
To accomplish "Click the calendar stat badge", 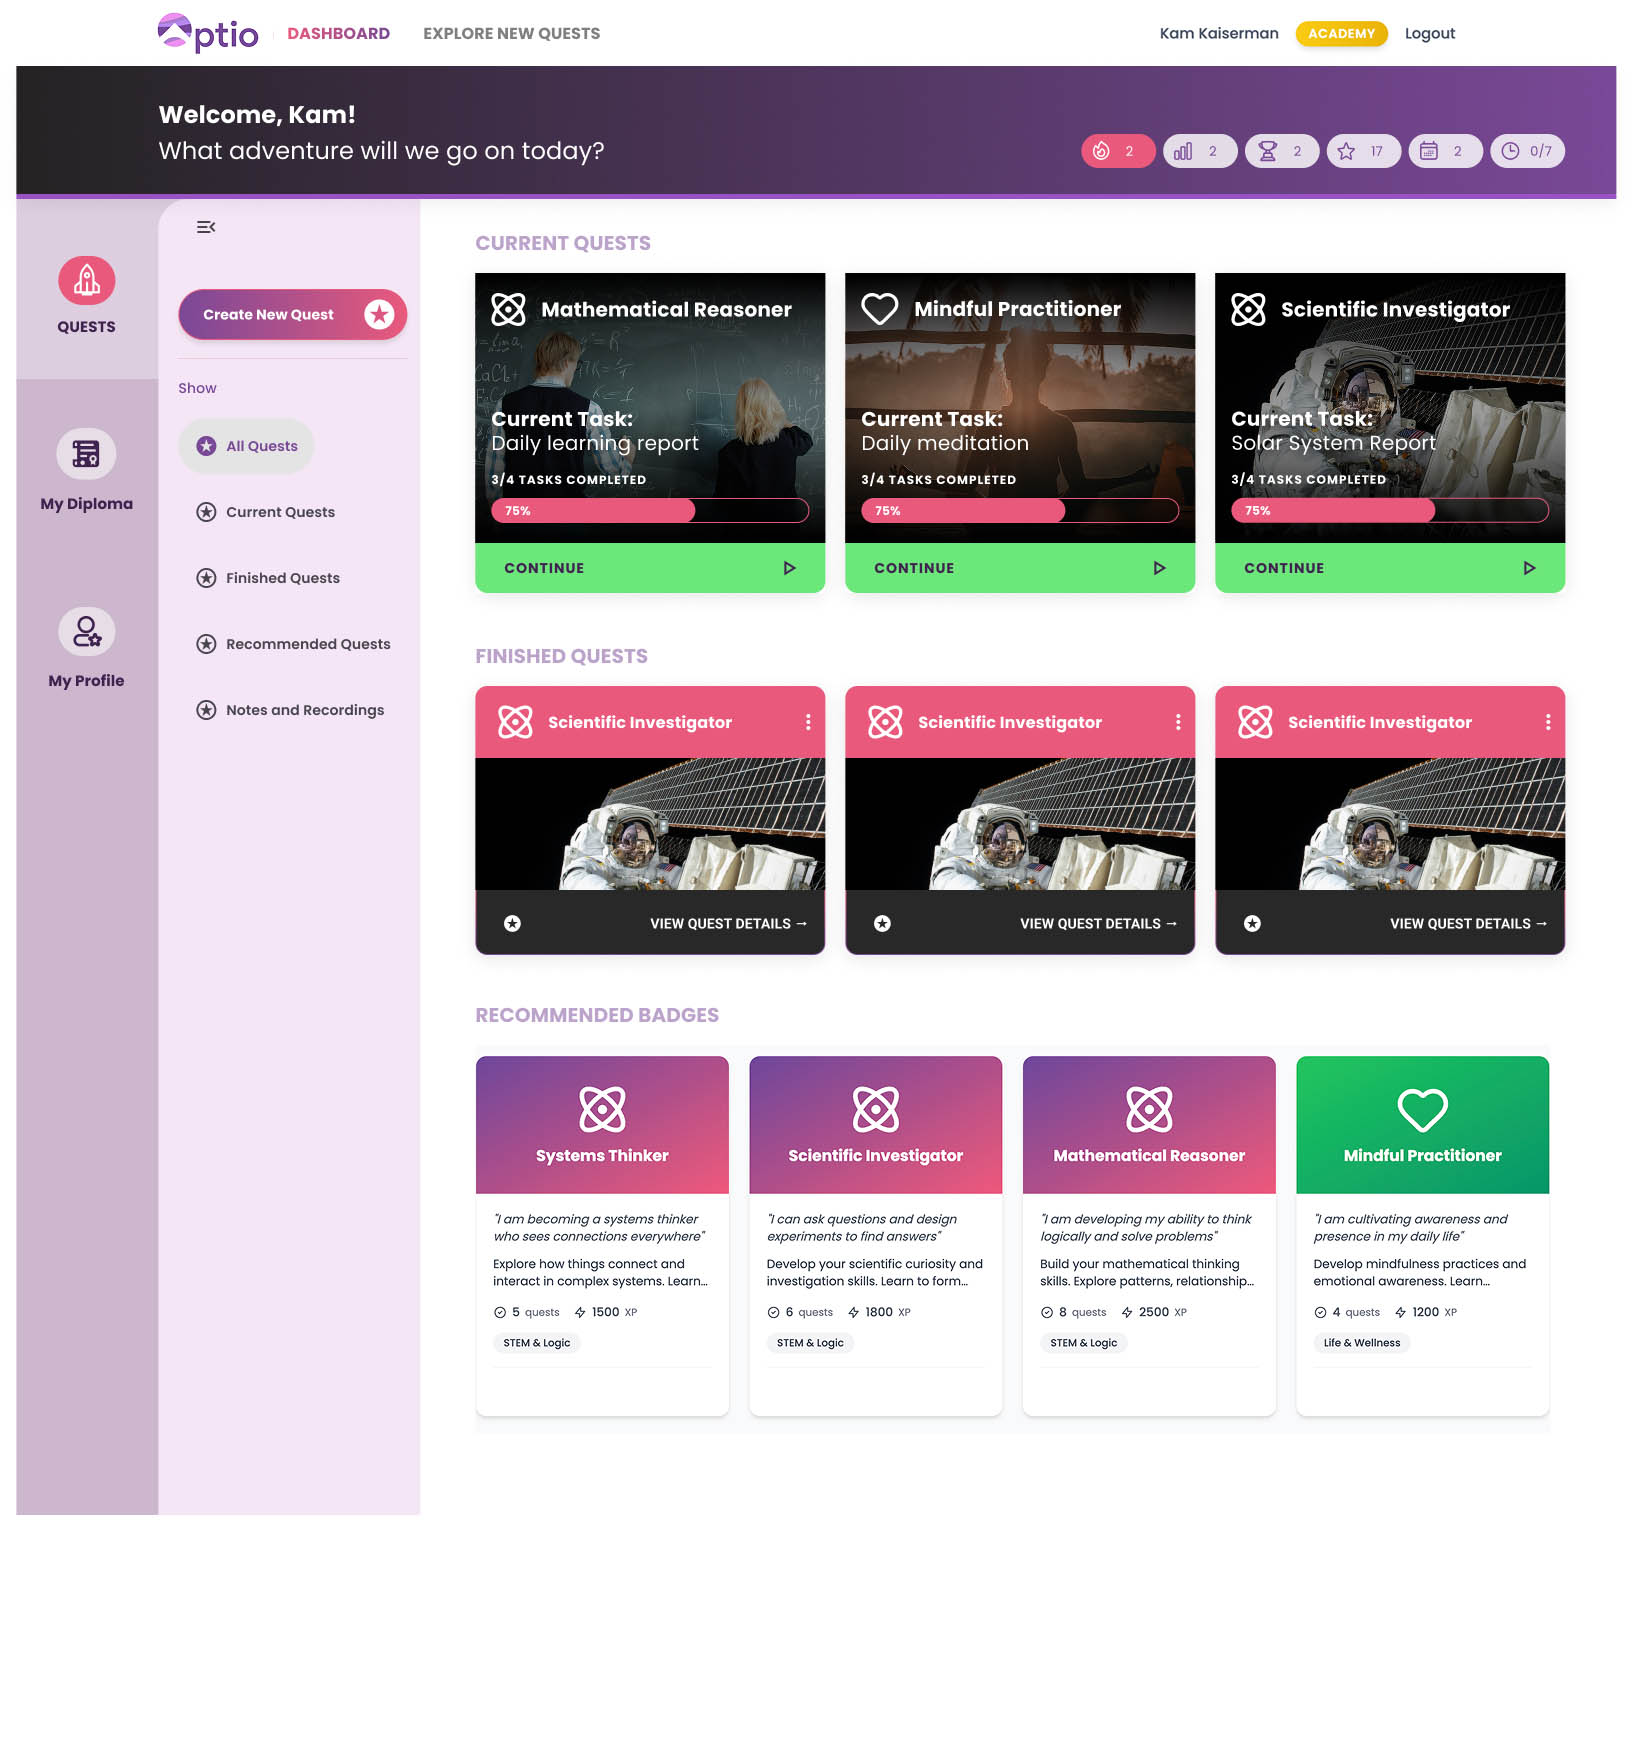I will pos(1445,151).
